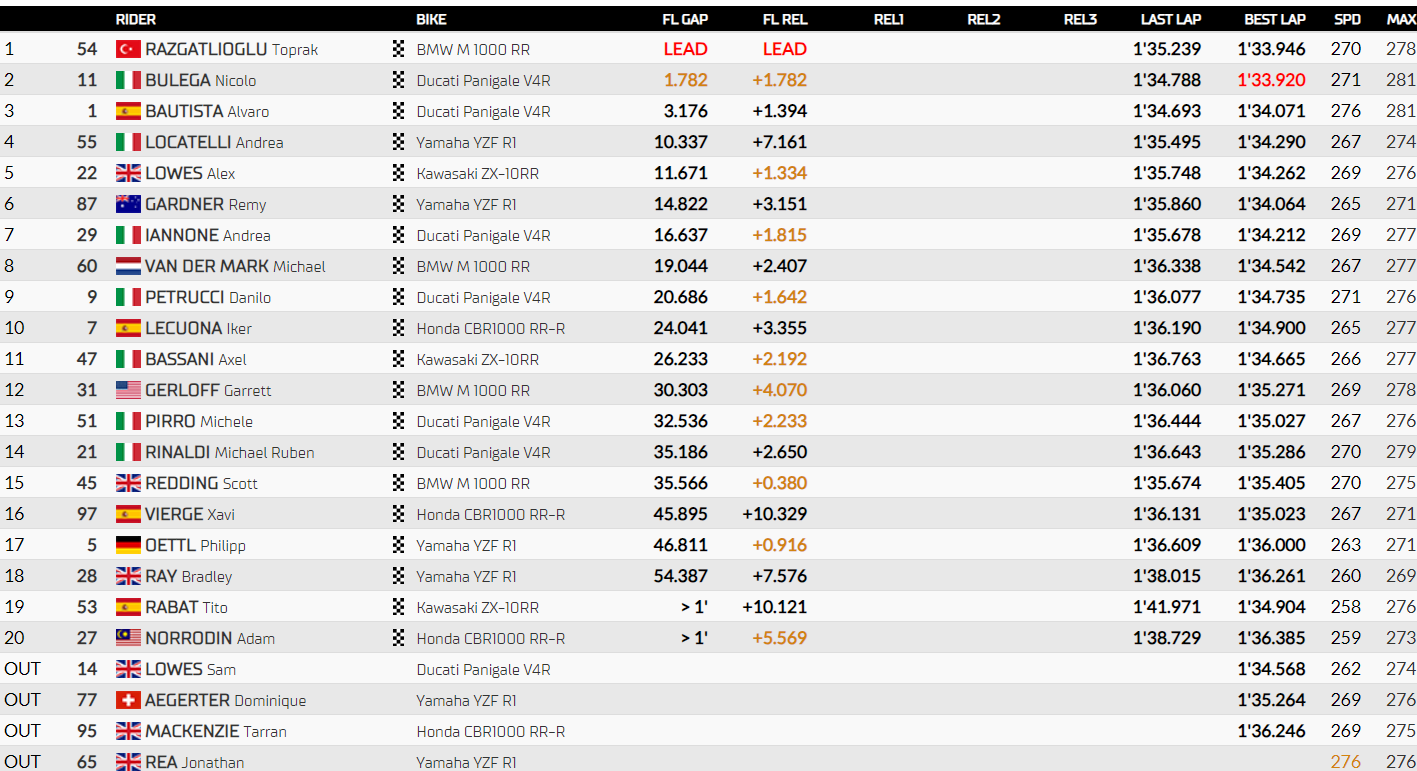The height and width of the screenshot is (771, 1417).
Task: Click the Swiss flag next to Aegerter
Action: point(128,700)
